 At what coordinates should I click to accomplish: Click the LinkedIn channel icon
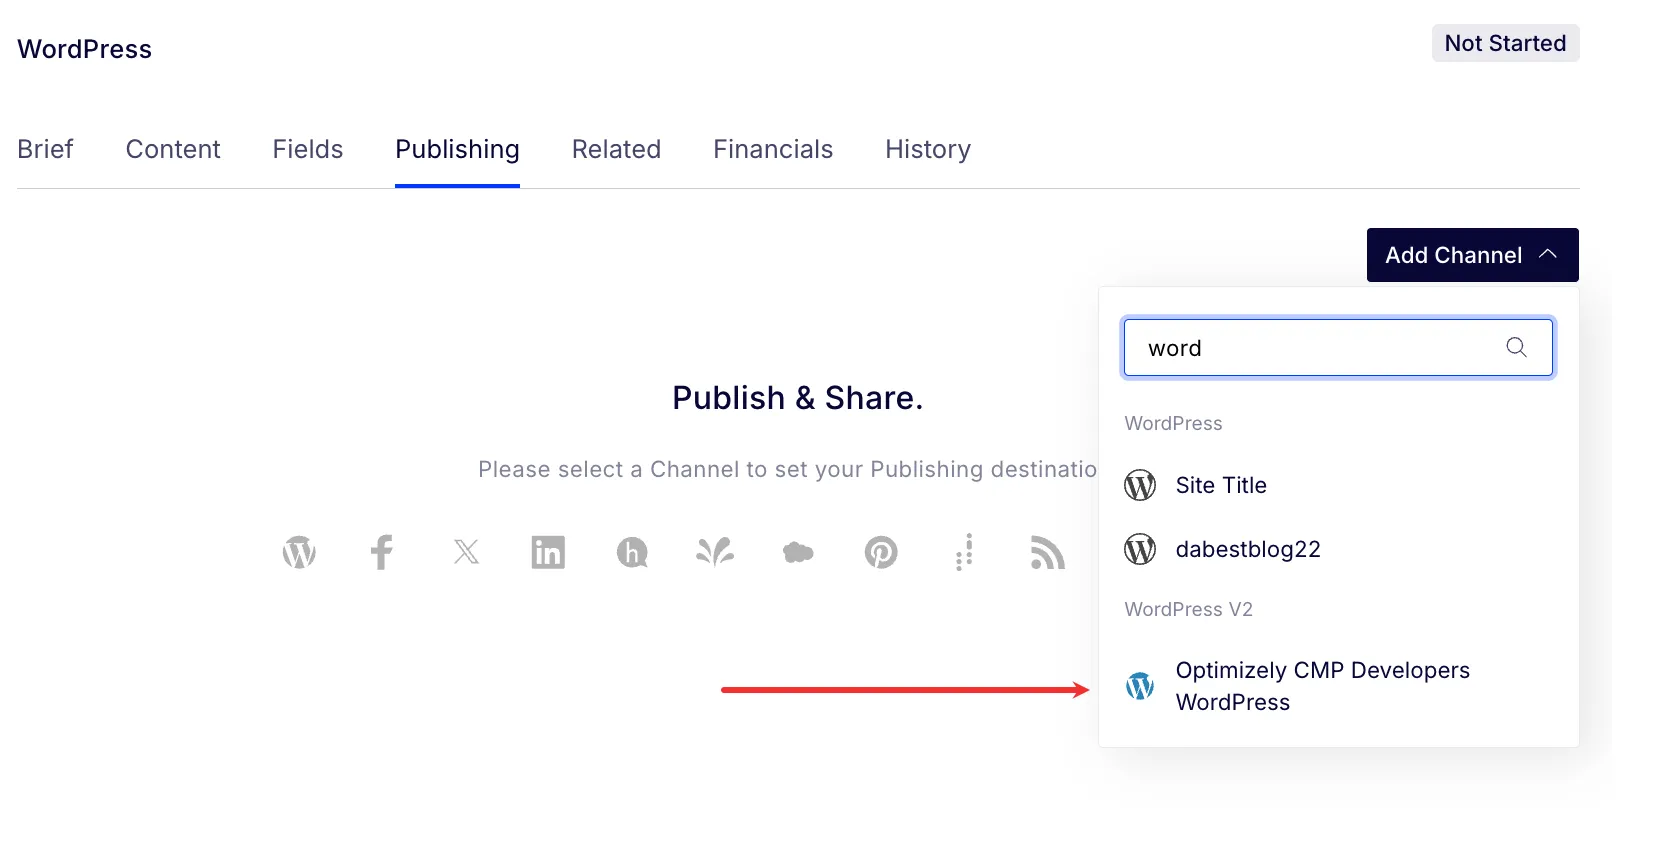pyautogui.click(x=548, y=552)
